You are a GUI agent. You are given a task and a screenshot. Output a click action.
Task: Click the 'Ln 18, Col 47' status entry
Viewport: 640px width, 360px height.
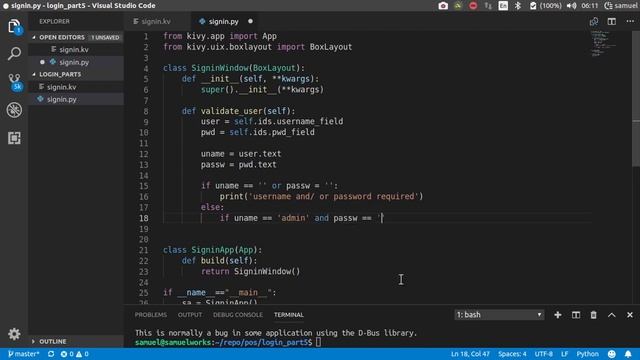point(470,354)
